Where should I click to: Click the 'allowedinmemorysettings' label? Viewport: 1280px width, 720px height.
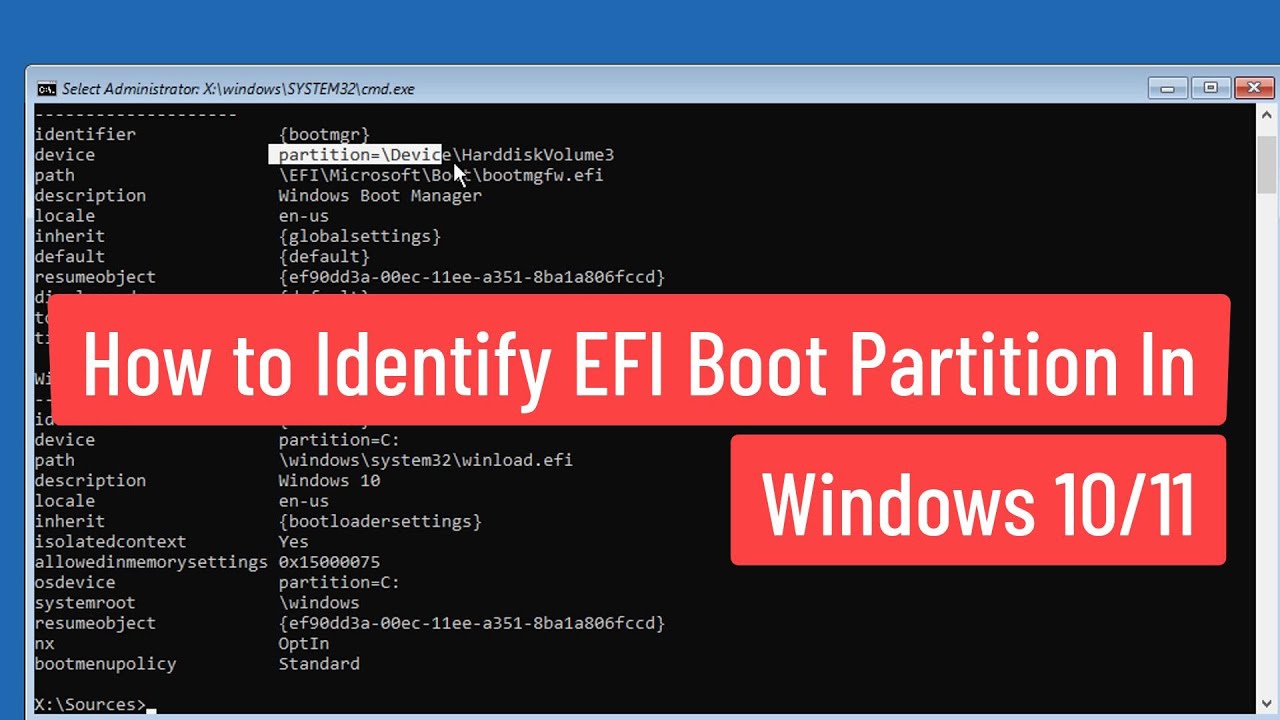(151, 562)
